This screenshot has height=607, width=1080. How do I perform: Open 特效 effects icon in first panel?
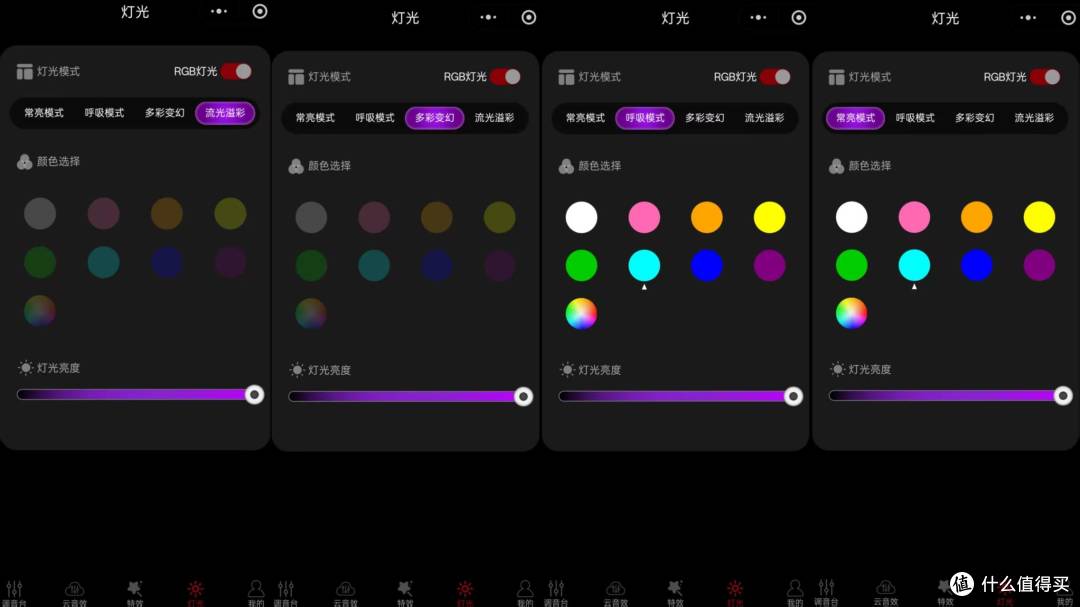click(x=135, y=590)
